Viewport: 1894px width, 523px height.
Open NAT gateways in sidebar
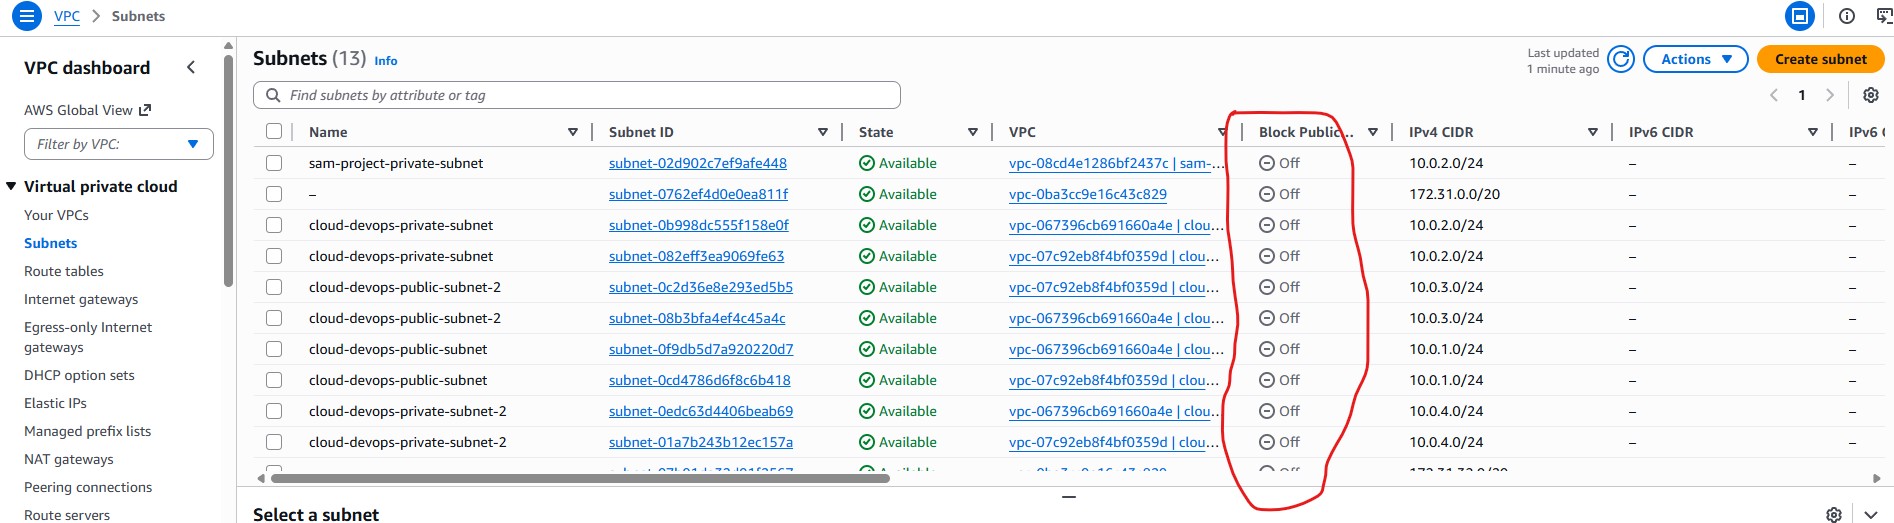click(x=69, y=459)
